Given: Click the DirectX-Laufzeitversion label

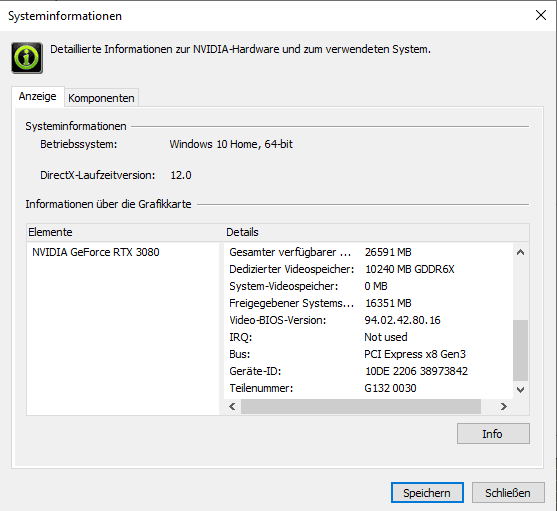Looking at the screenshot, I should click(x=98, y=175).
